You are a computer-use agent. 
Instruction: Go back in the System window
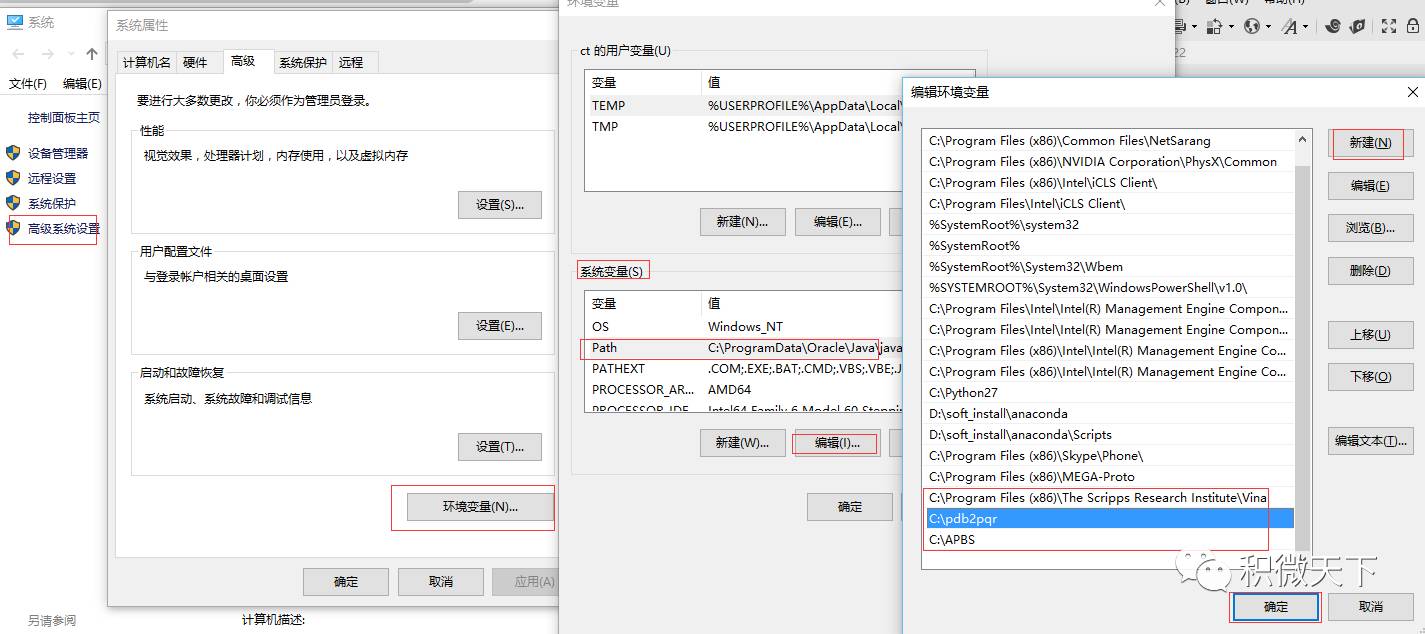18,54
